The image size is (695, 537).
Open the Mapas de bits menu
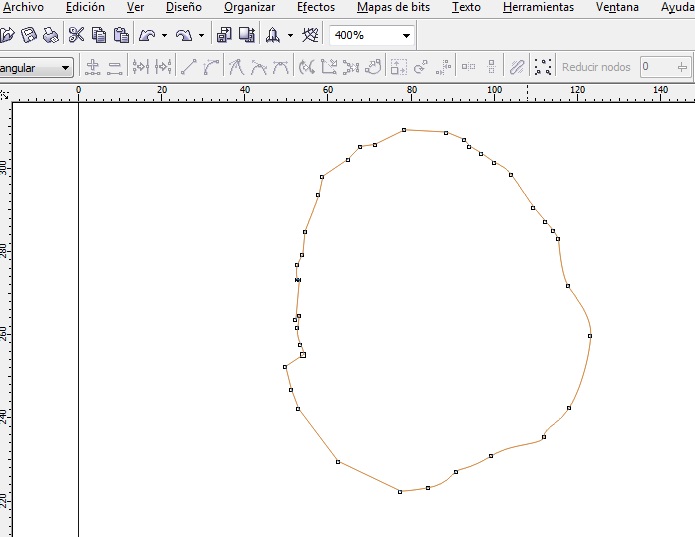[x=393, y=7]
